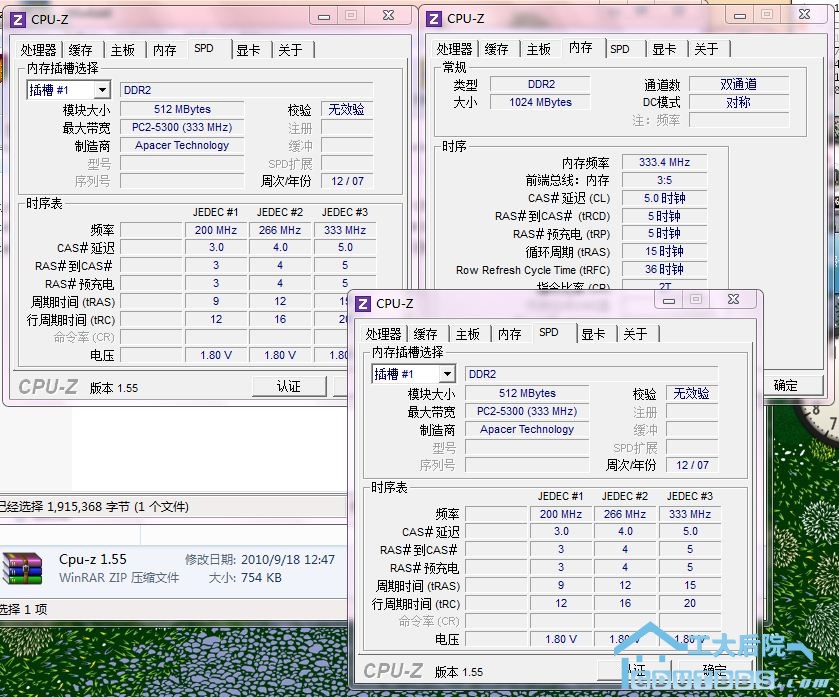The image size is (839, 697).
Task: Open 关于 tab in front window
Action: [x=636, y=334]
